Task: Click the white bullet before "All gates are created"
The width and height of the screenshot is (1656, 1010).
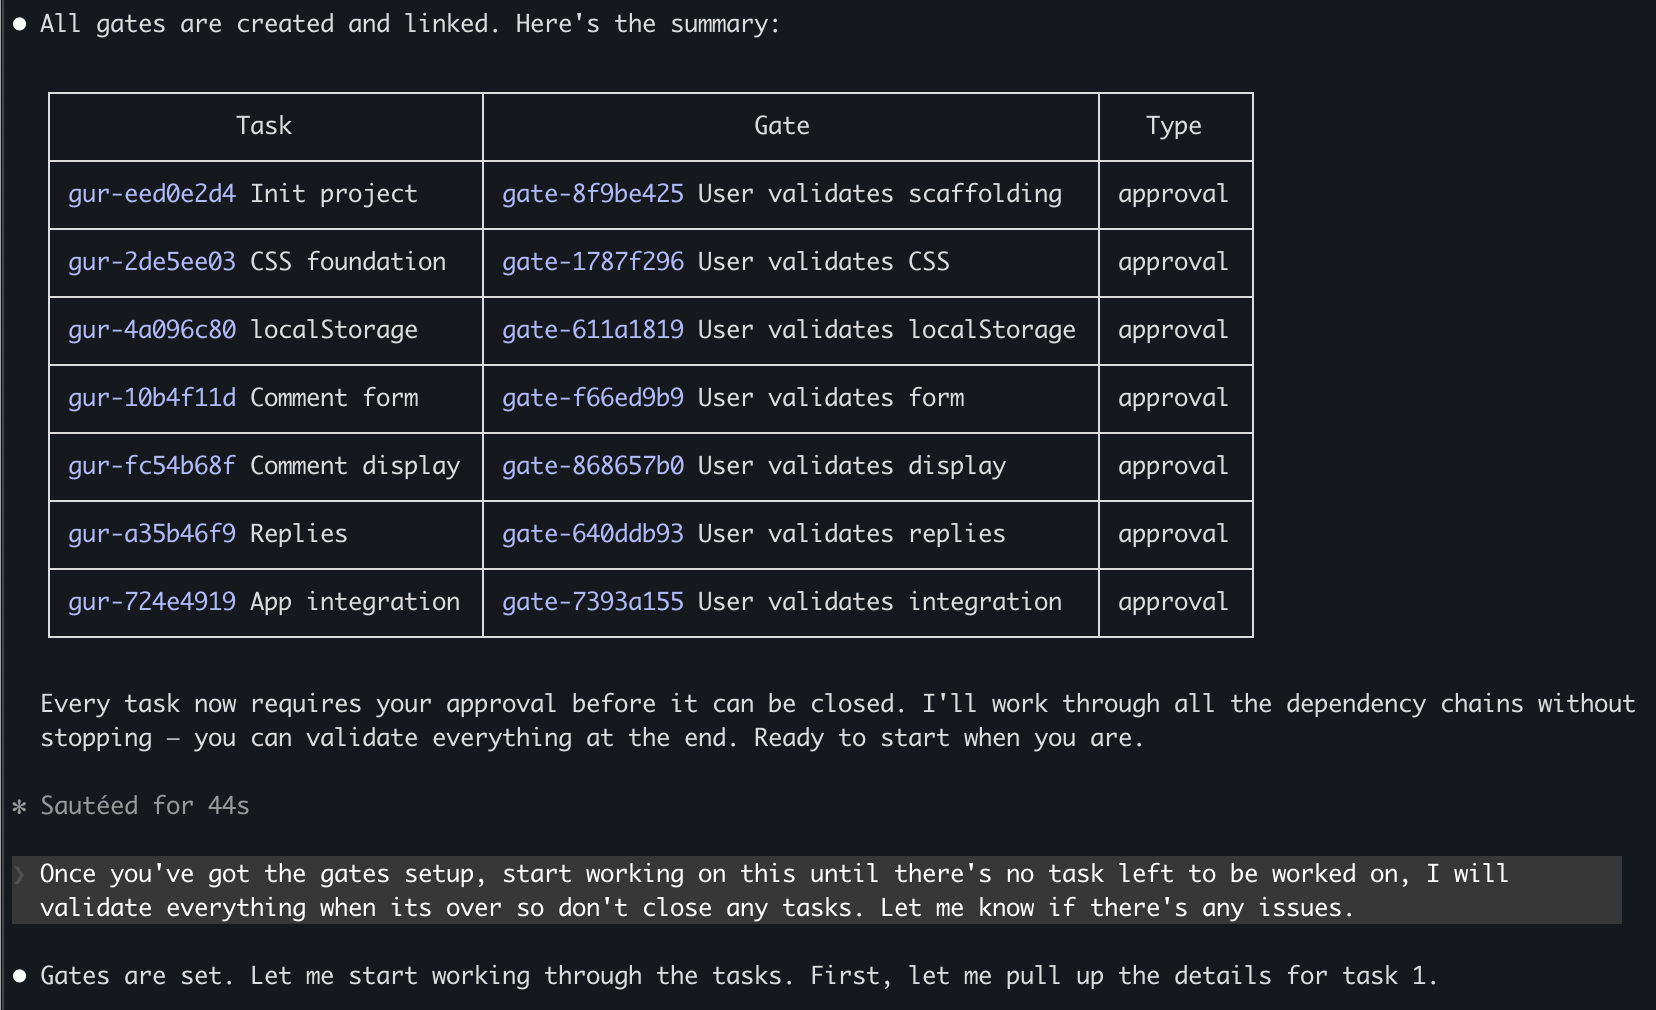Action: [x=19, y=25]
